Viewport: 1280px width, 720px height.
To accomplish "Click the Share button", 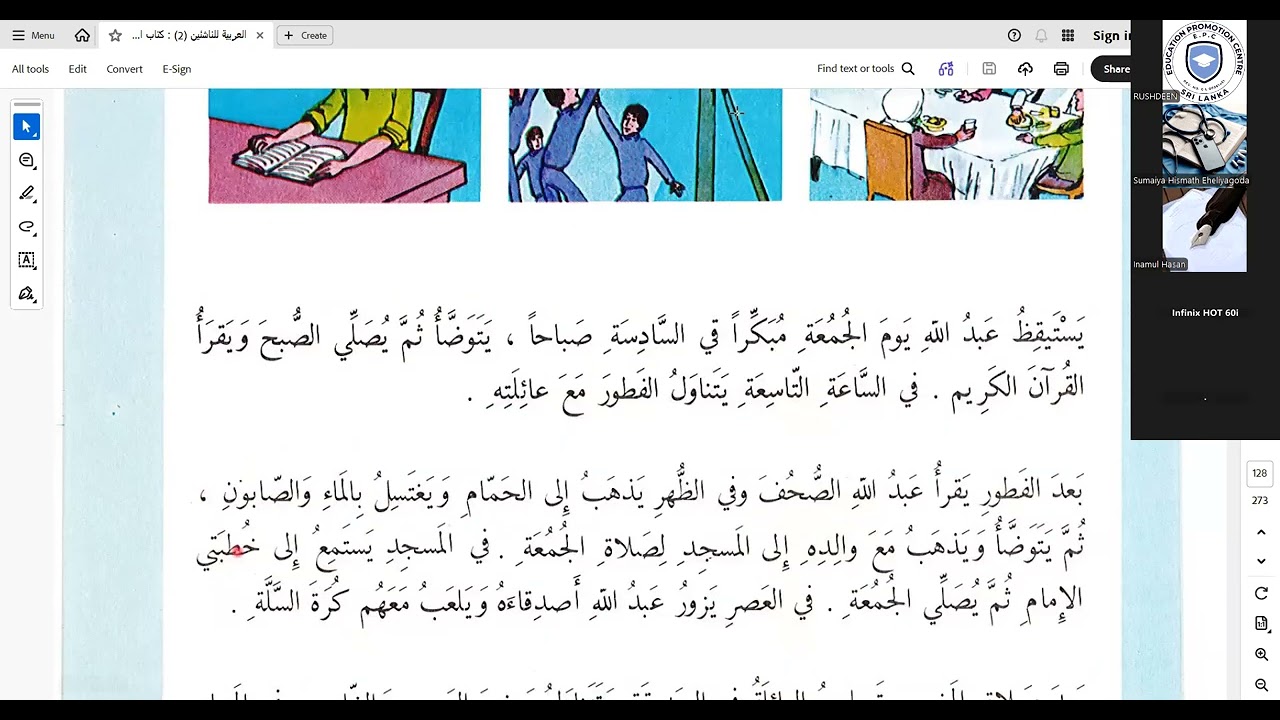I will pos(1111,69).
